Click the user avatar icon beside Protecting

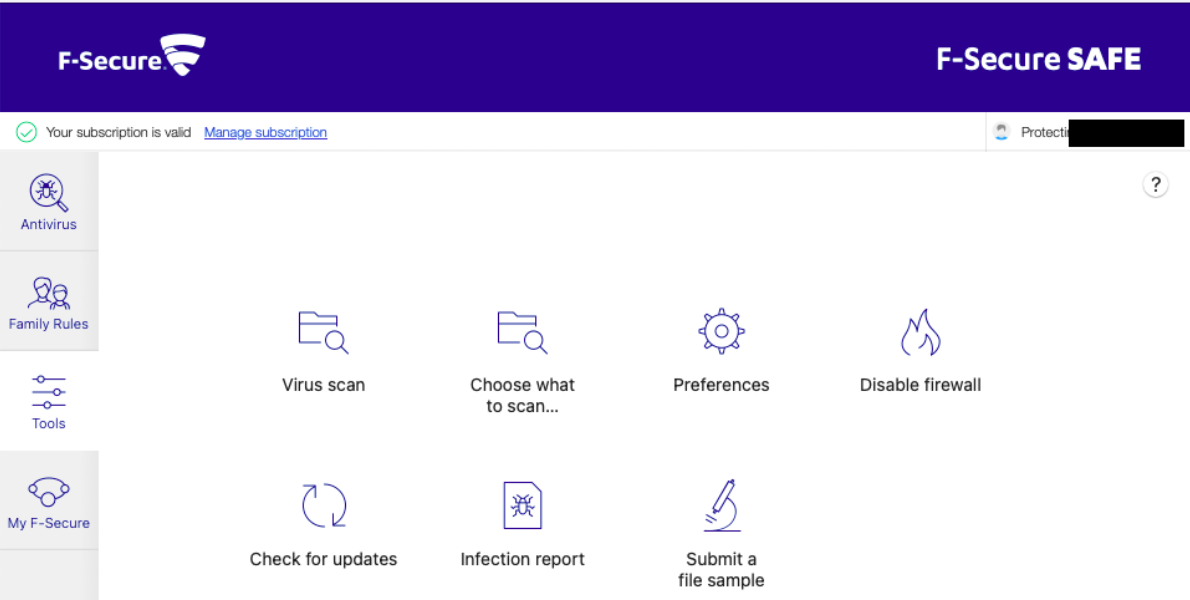point(1002,132)
